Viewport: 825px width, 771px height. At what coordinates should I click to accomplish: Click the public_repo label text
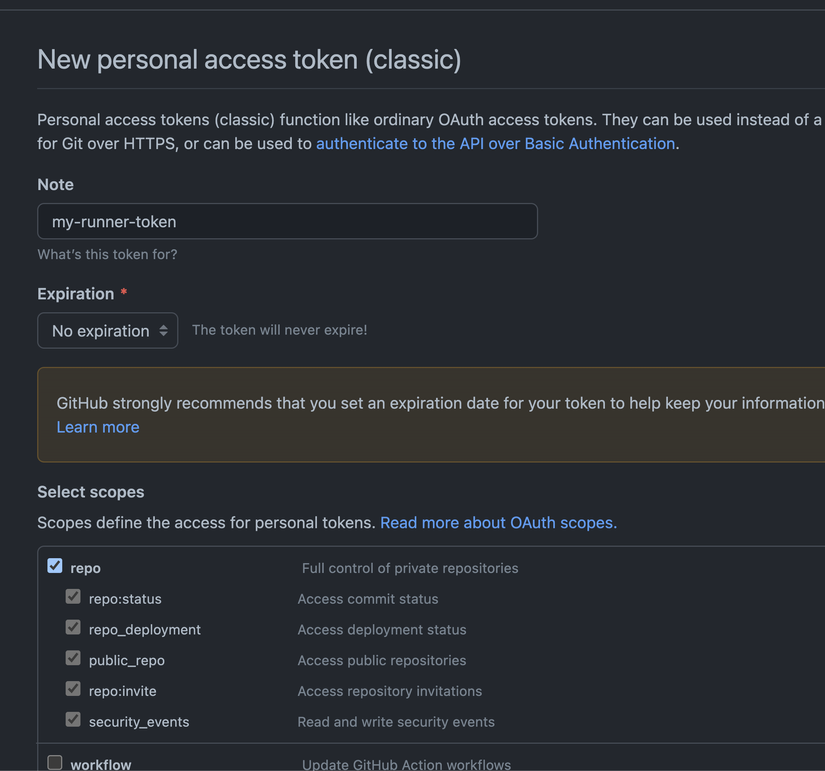(127, 661)
